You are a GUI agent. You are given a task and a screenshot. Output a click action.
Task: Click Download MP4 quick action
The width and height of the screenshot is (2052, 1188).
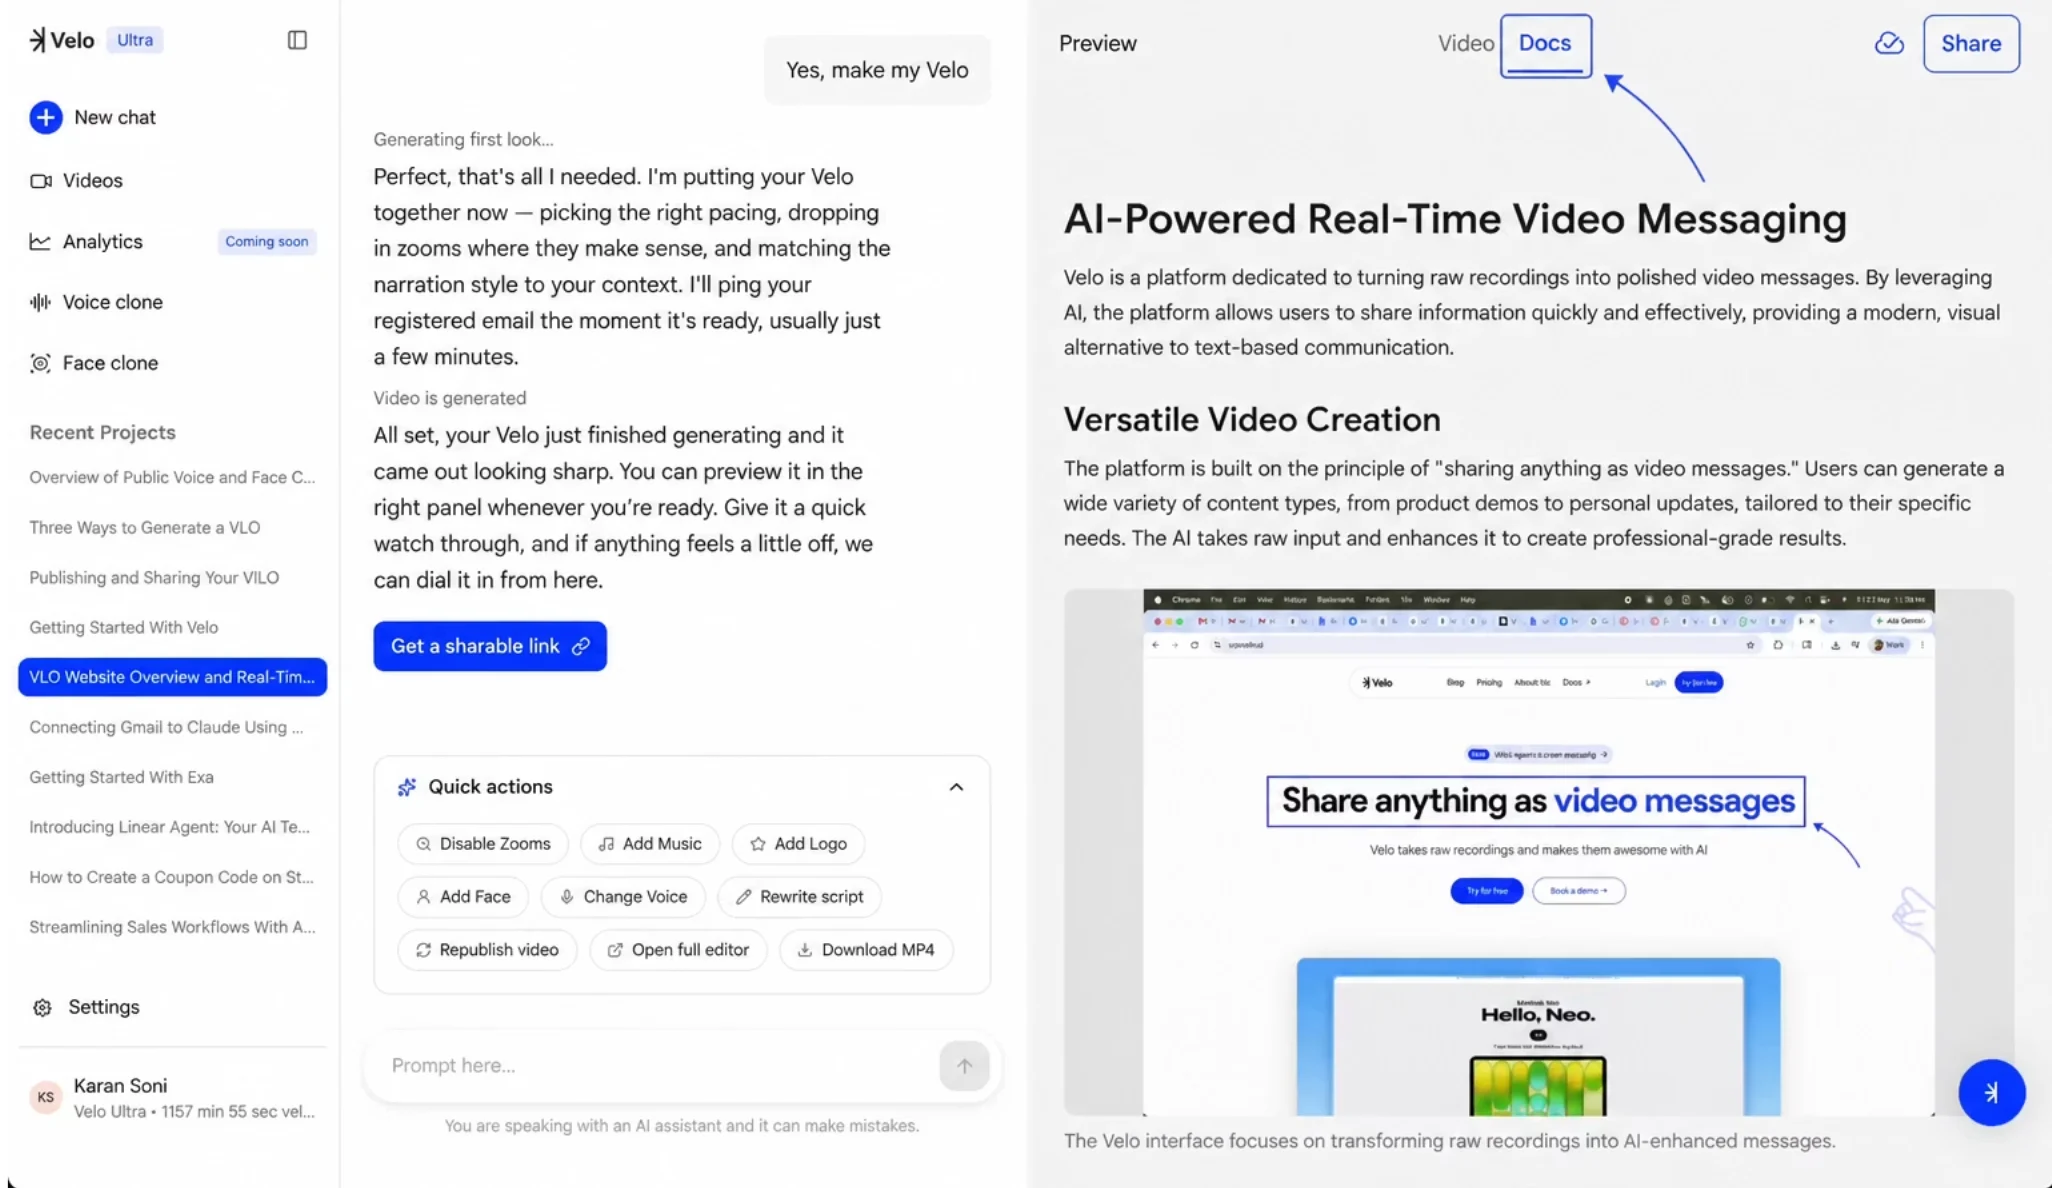pos(866,950)
